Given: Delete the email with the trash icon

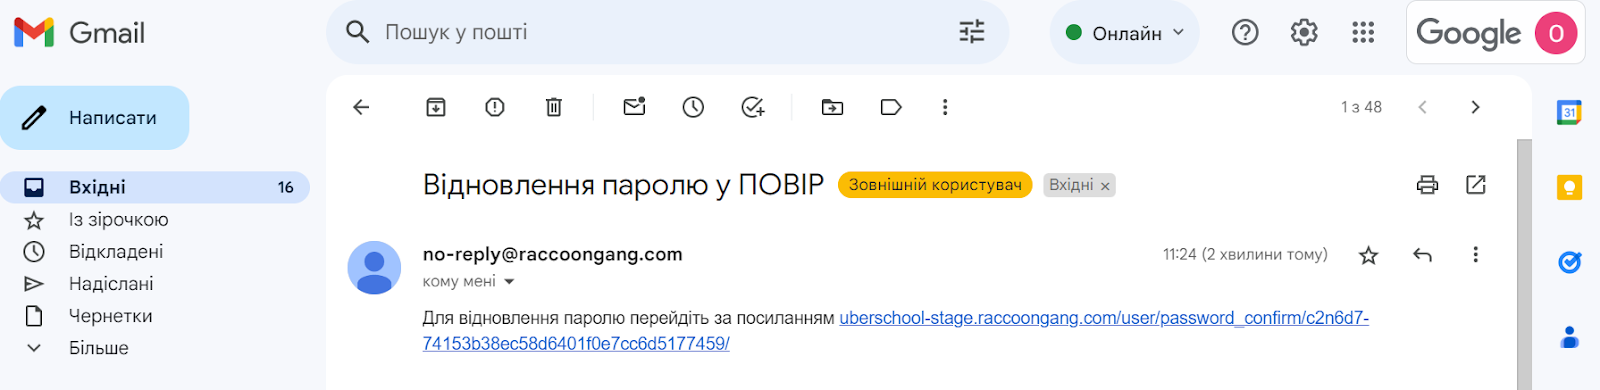Looking at the screenshot, I should 554,107.
